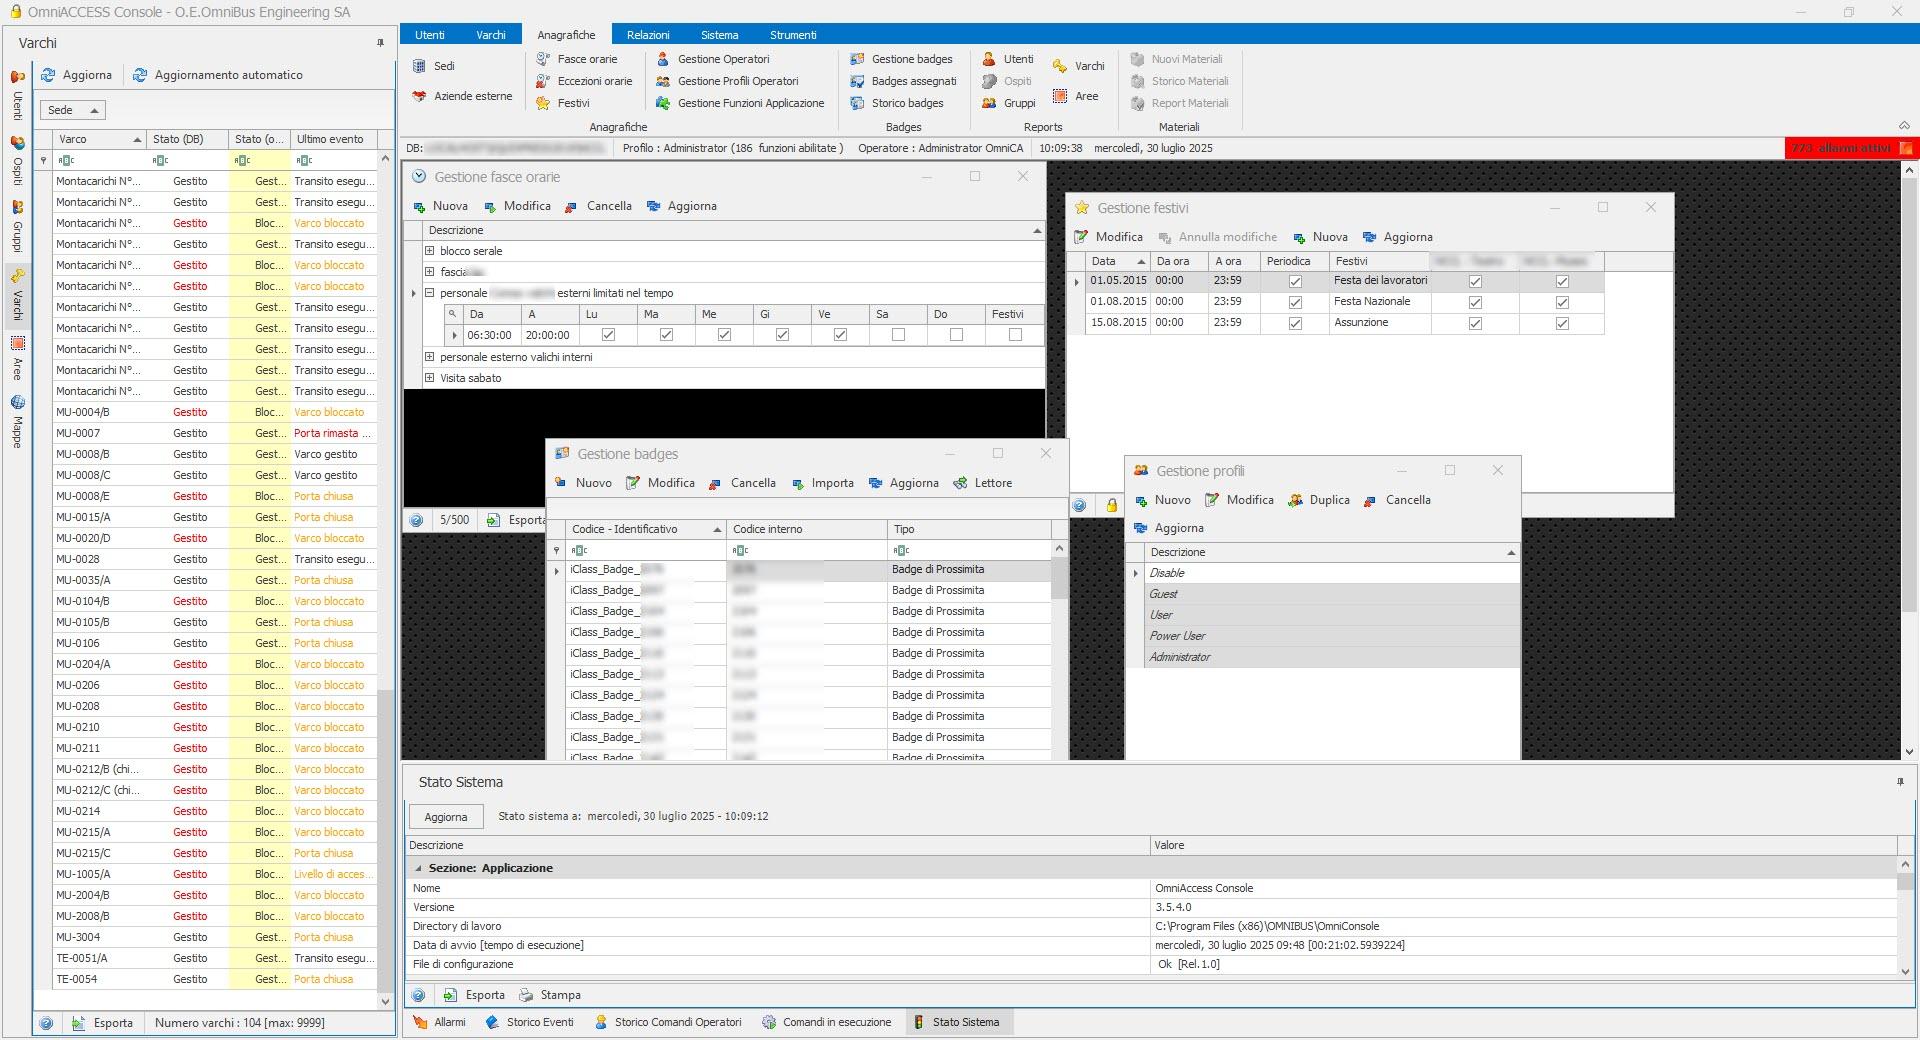
Task: Toggle Periodica checkbox for Assunzione
Action: tap(1295, 324)
